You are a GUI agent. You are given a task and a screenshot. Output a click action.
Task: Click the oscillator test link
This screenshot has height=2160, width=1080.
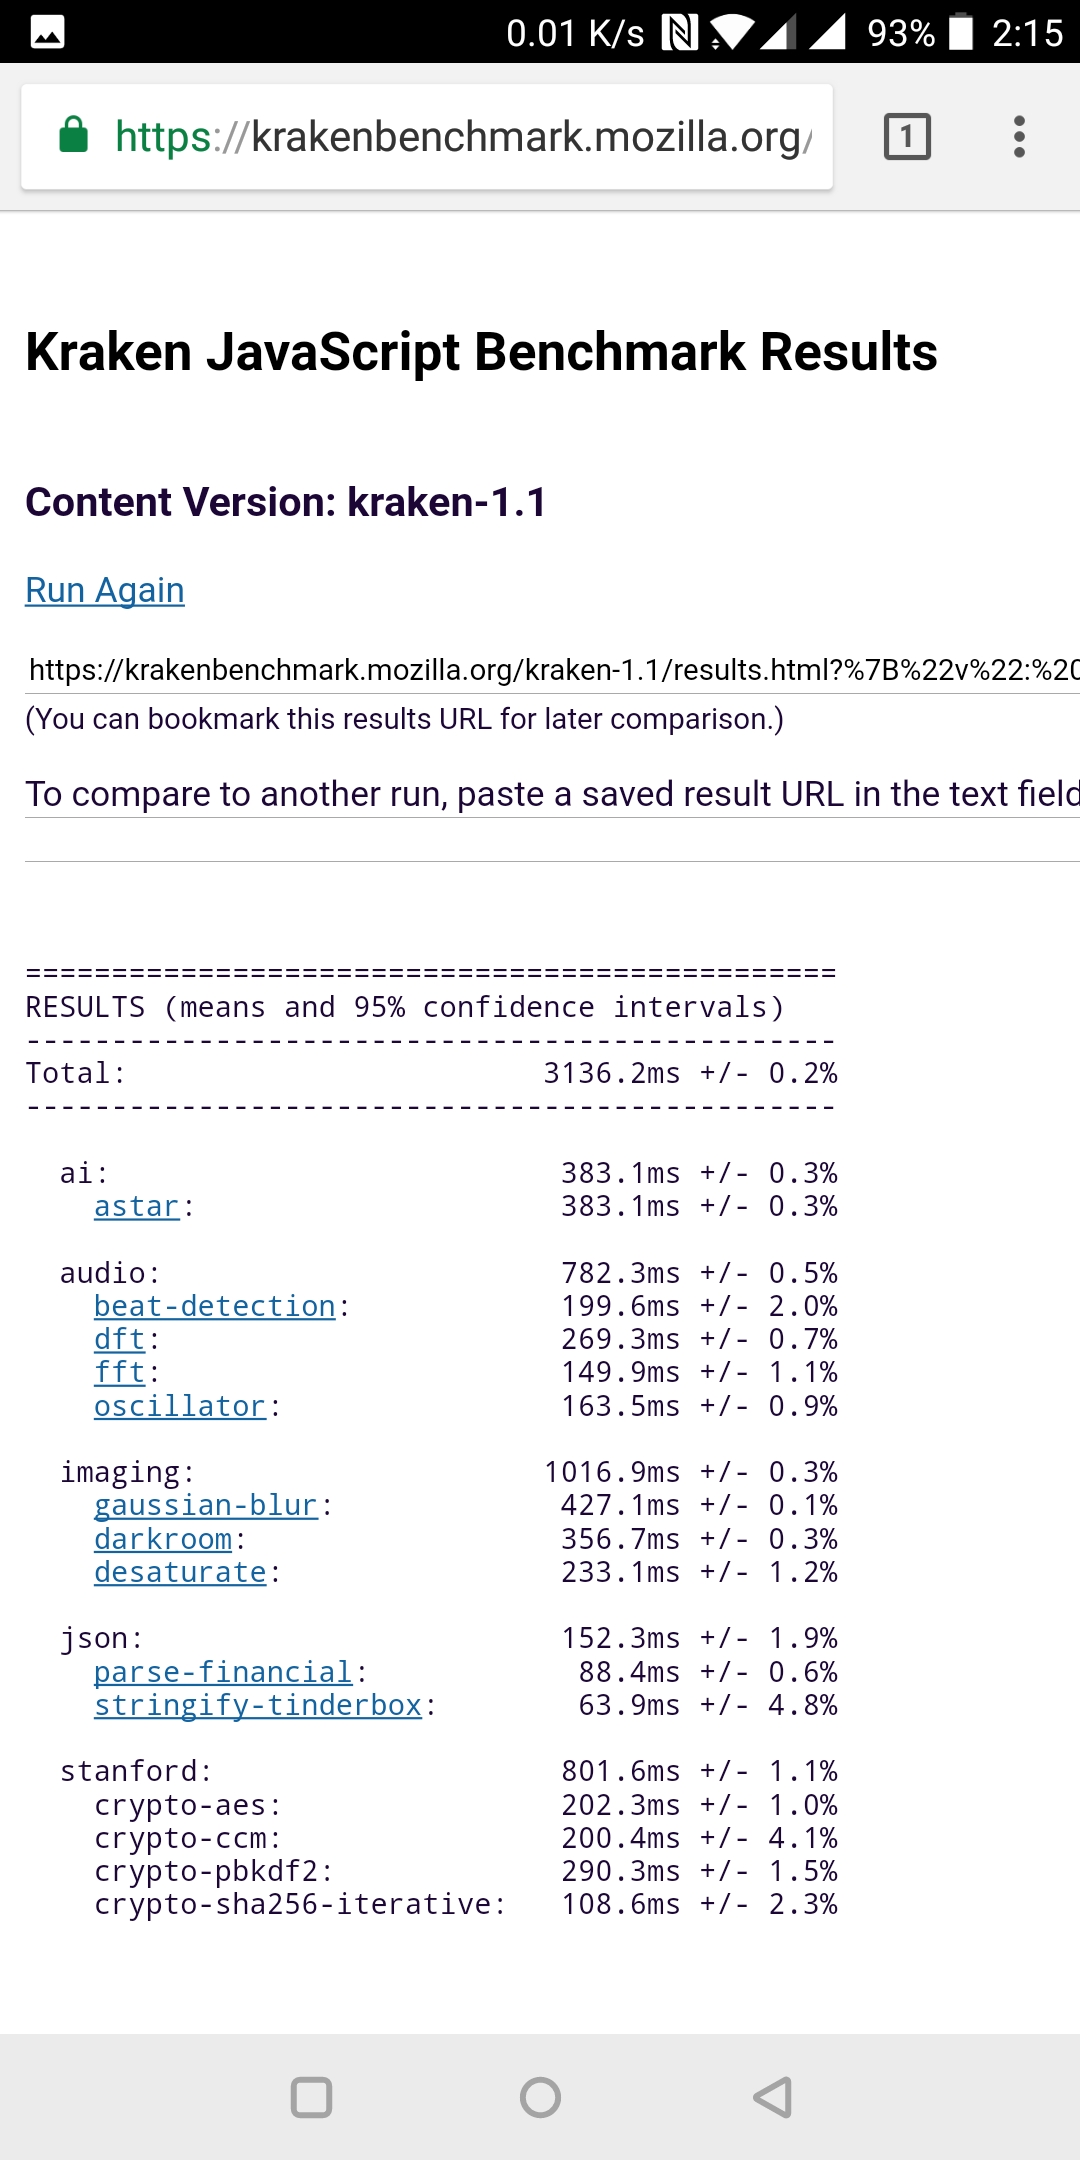tap(180, 1406)
